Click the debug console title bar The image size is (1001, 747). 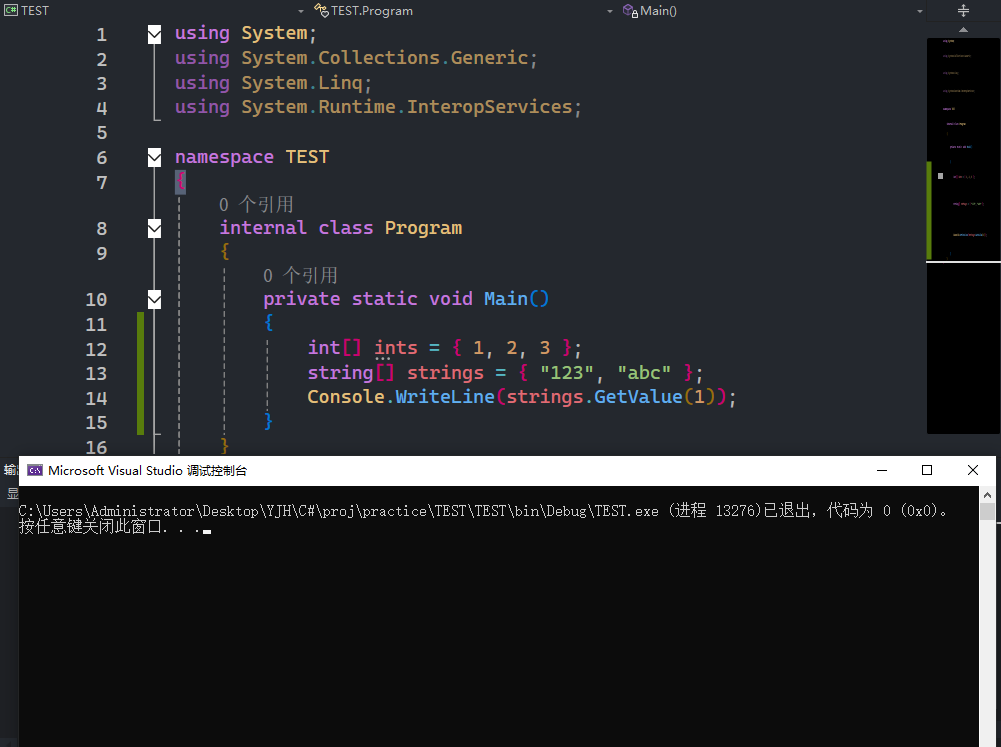click(x=507, y=471)
